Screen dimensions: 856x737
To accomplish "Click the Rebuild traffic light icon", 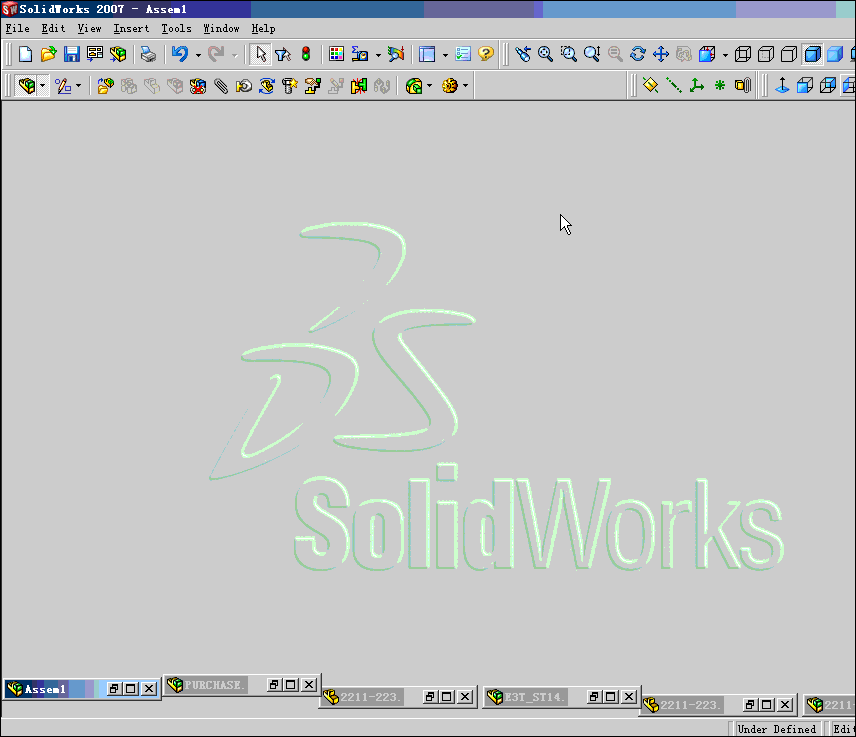I will (306, 54).
